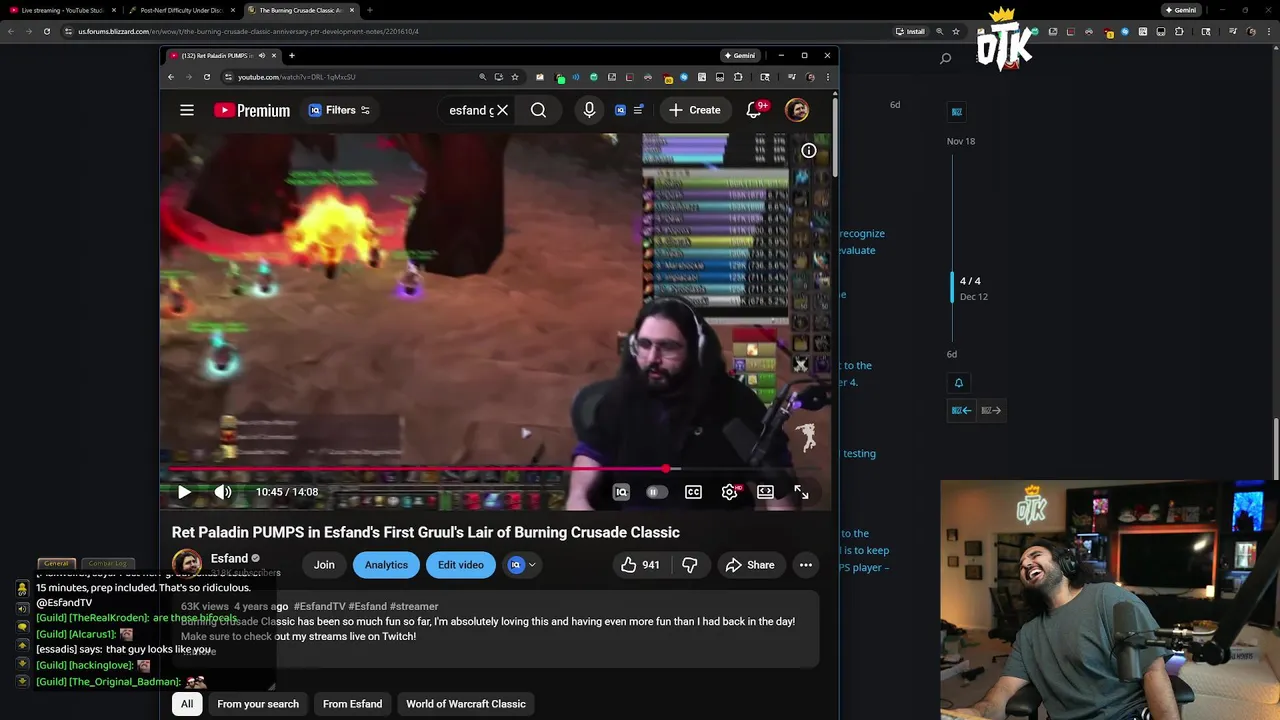
Task: Click the youtube.com address bar
Action: coord(350,77)
